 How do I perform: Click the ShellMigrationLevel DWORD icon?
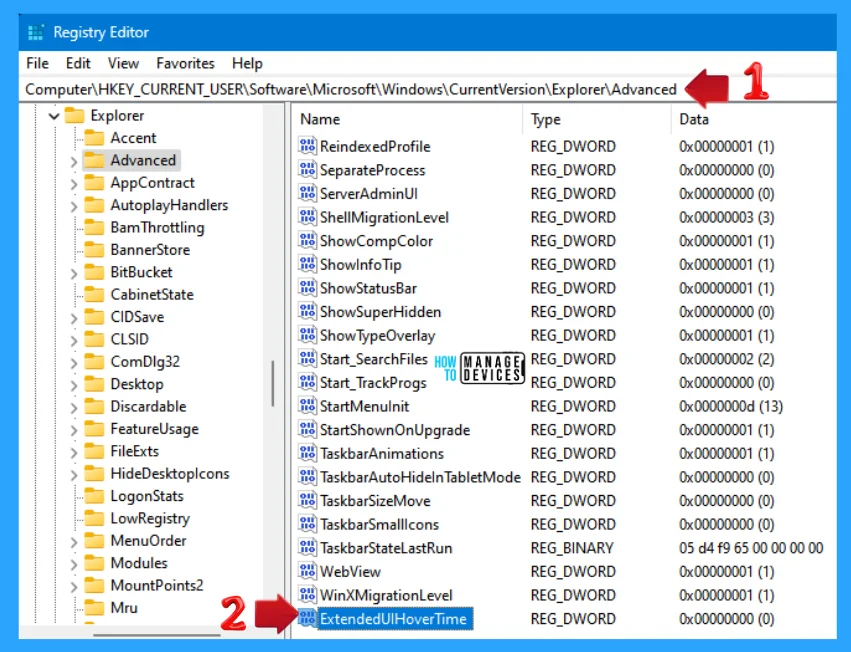pos(307,217)
